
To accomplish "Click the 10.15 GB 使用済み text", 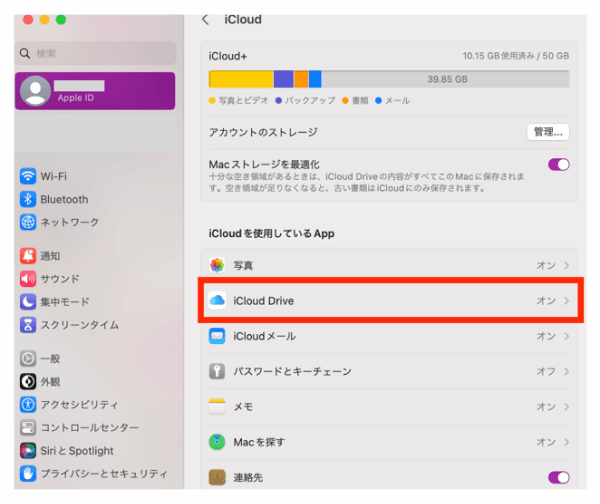I will 499,56.
